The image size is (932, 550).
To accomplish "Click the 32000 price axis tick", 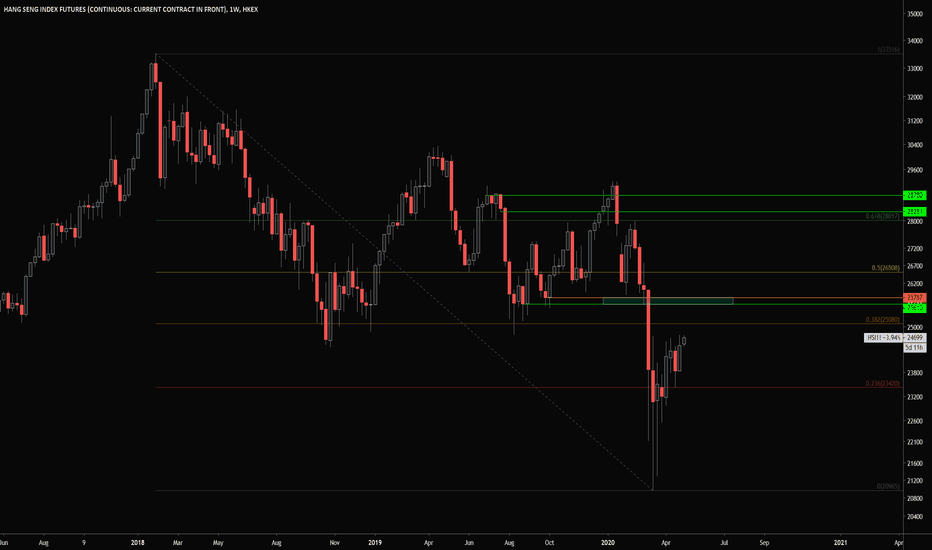I will [x=914, y=97].
